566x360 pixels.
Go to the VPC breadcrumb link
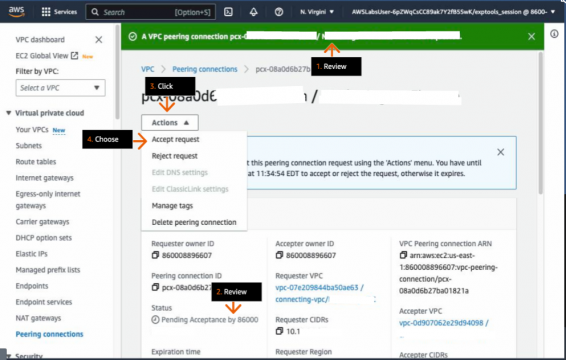click(148, 69)
